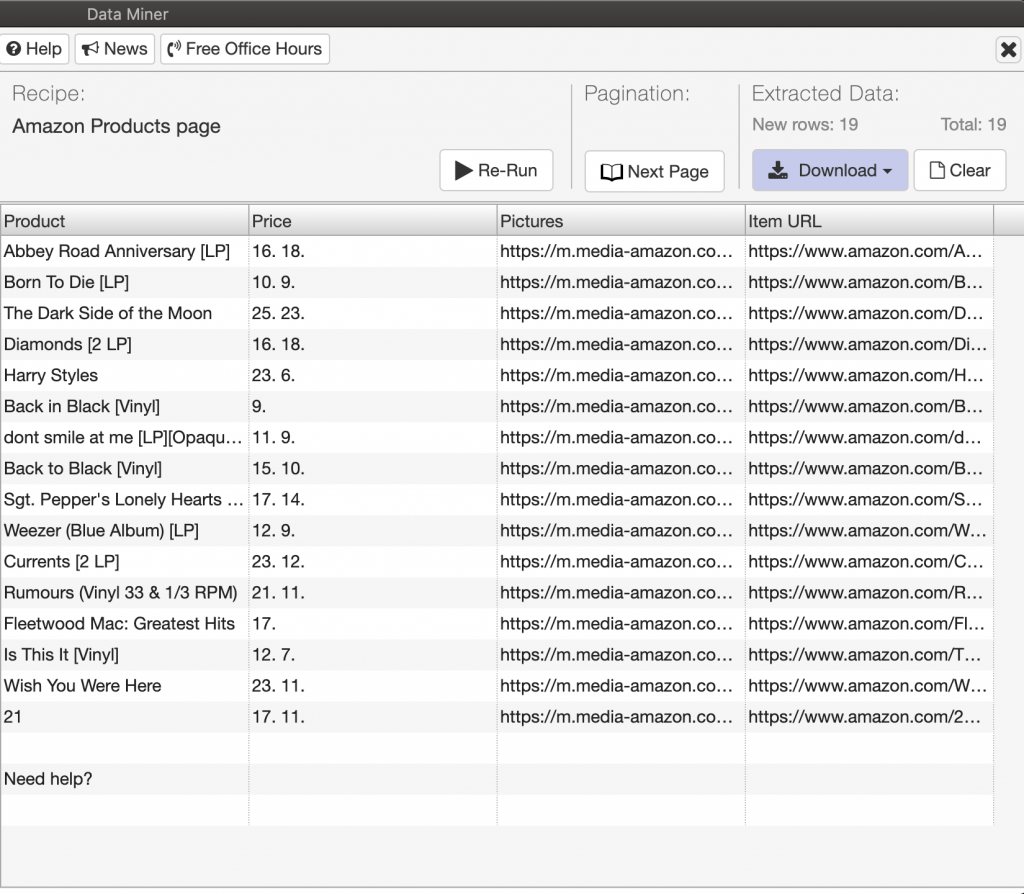Click the Item URL cell for Harry Styles
1024x894 pixels.
pyautogui.click(x=869, y=375)
